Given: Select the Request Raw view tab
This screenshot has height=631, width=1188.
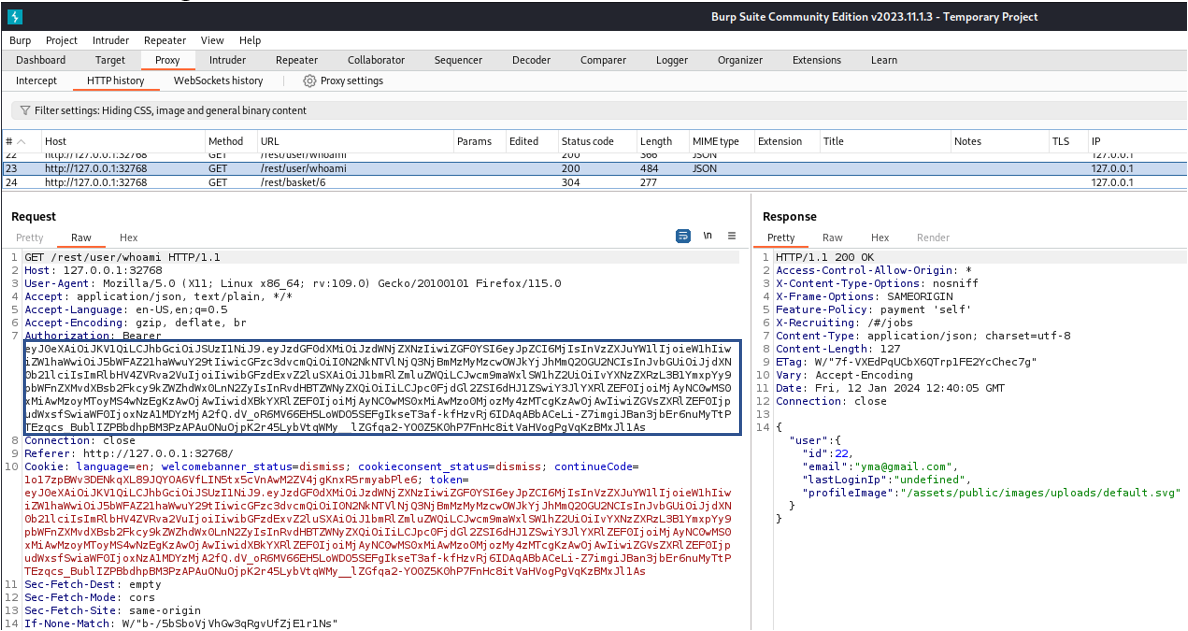Looking at the screenshot, I should click(x=81, y=237).
